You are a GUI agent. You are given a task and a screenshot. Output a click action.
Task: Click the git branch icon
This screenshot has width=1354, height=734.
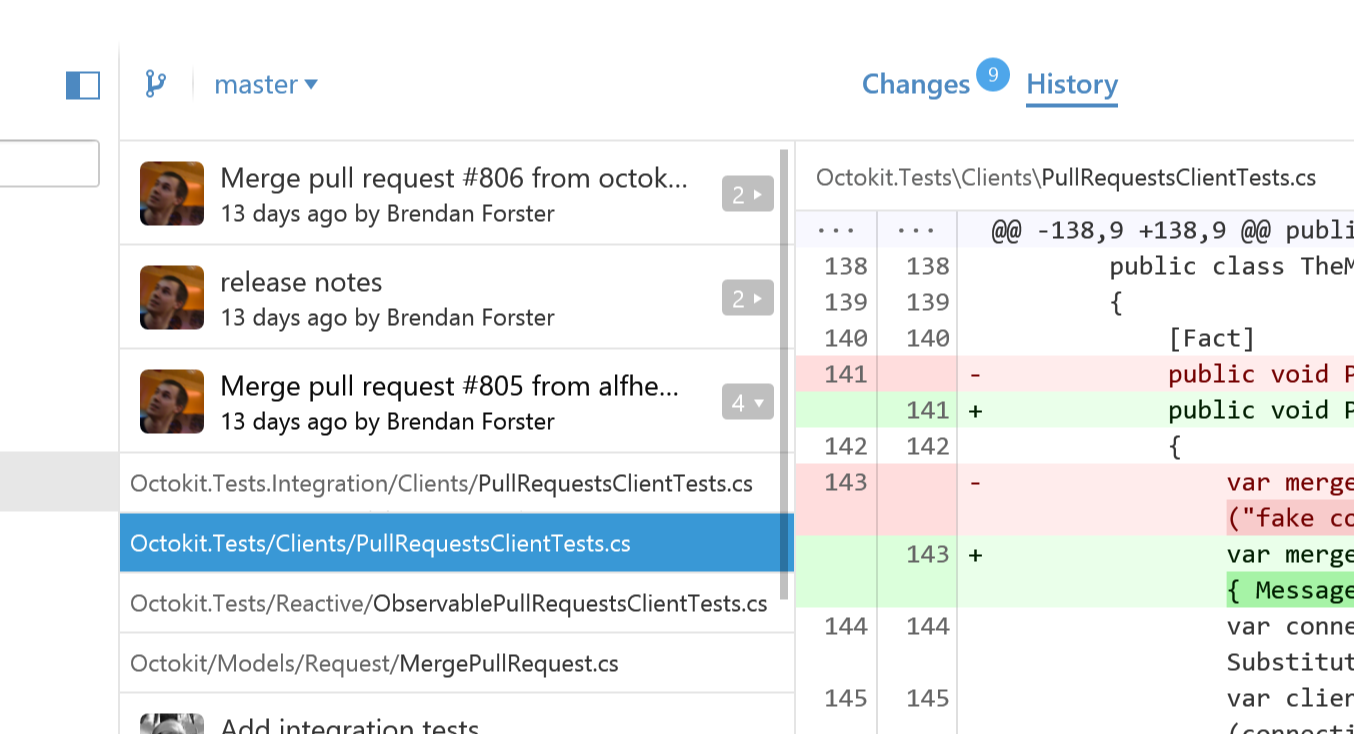tap(155, 84)
